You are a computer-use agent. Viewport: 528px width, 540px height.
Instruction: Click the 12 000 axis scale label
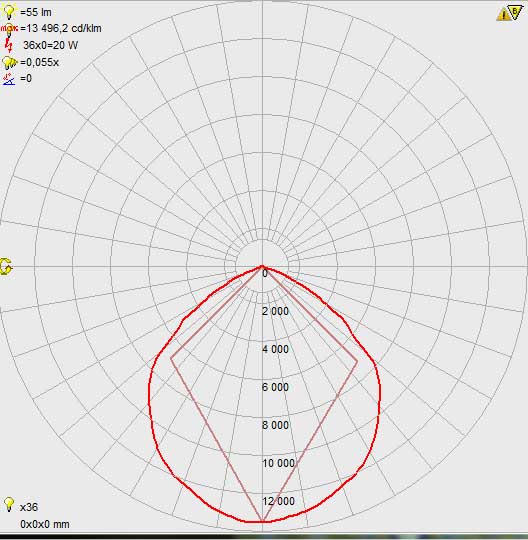point(278,501)
